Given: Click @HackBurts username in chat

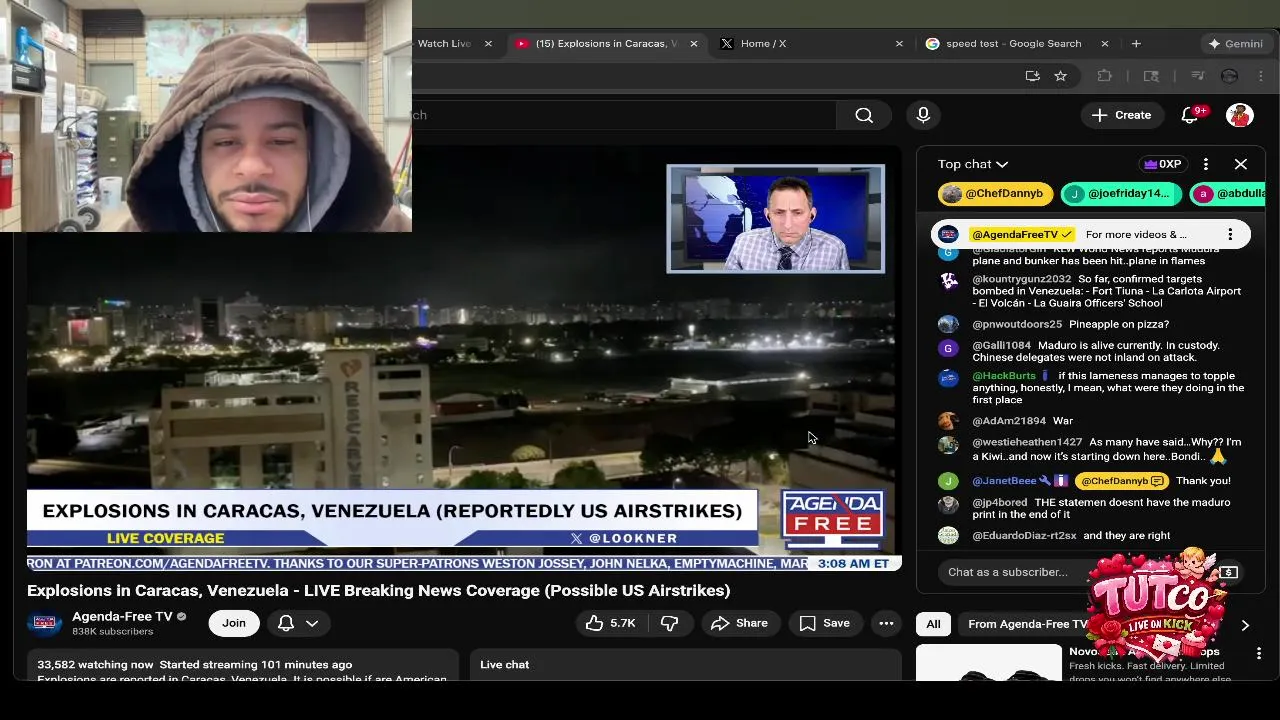Looking at the screenshot, I should tap(1003, 376).
